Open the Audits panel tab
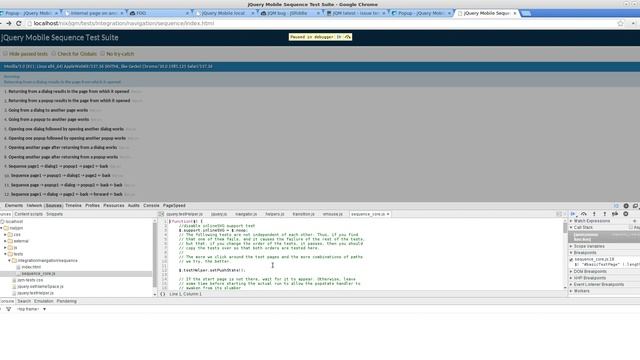Screen dimensions: 640x360 click(x=134, y=206)
